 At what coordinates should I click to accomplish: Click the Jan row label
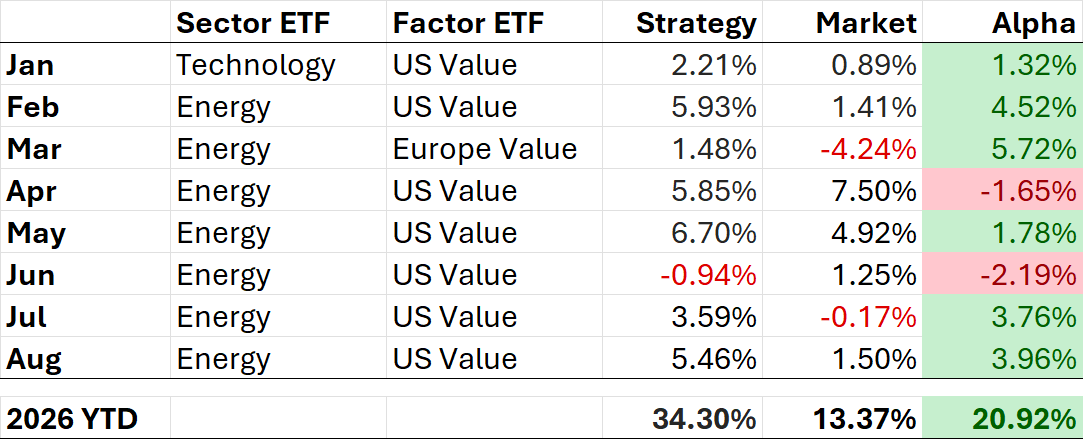click(30, 65)
